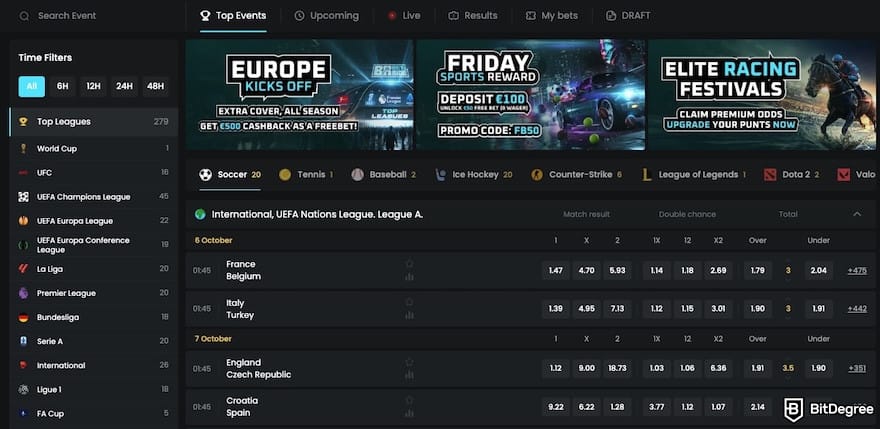
Task: Open Ligue 1 in sidebar
Action: [94, 389]
